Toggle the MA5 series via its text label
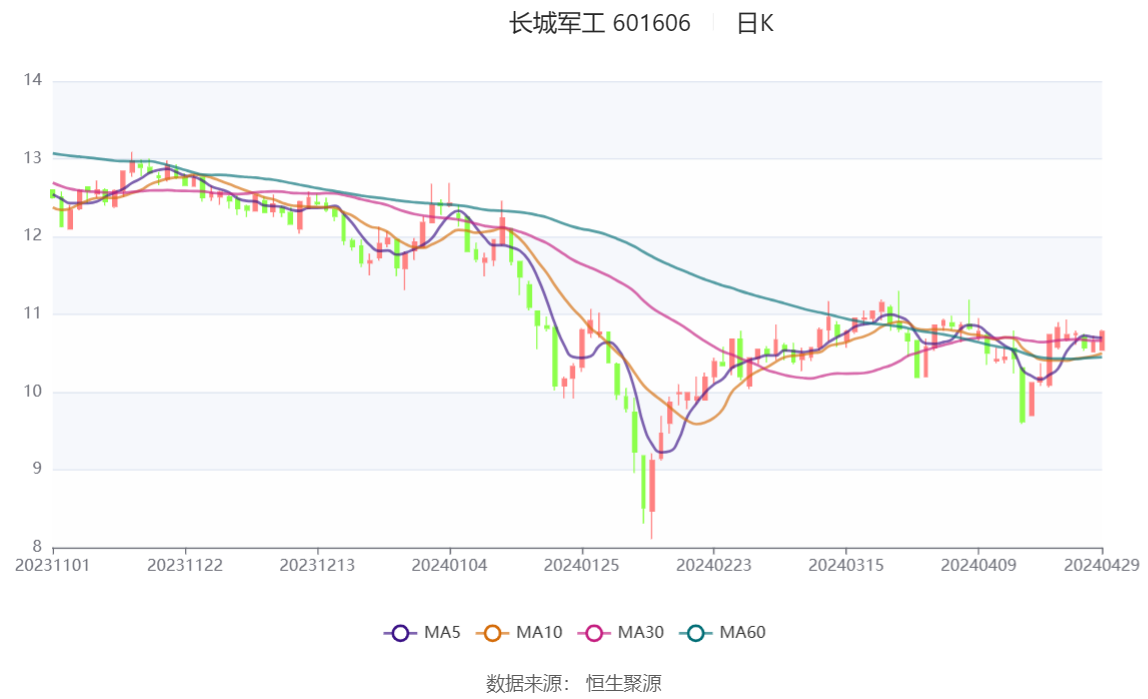The height and width of the screenshot is (699, 1148). (442, 632)
